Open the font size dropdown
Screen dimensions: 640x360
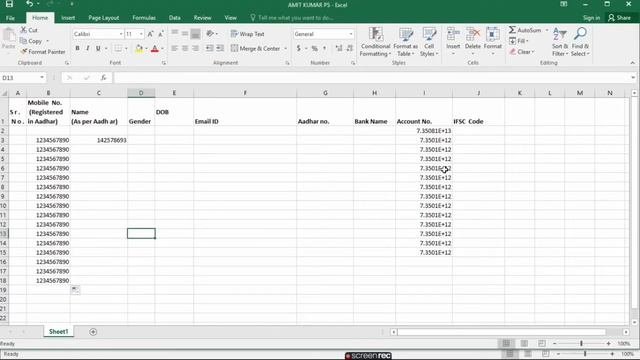tap(141, 34)
